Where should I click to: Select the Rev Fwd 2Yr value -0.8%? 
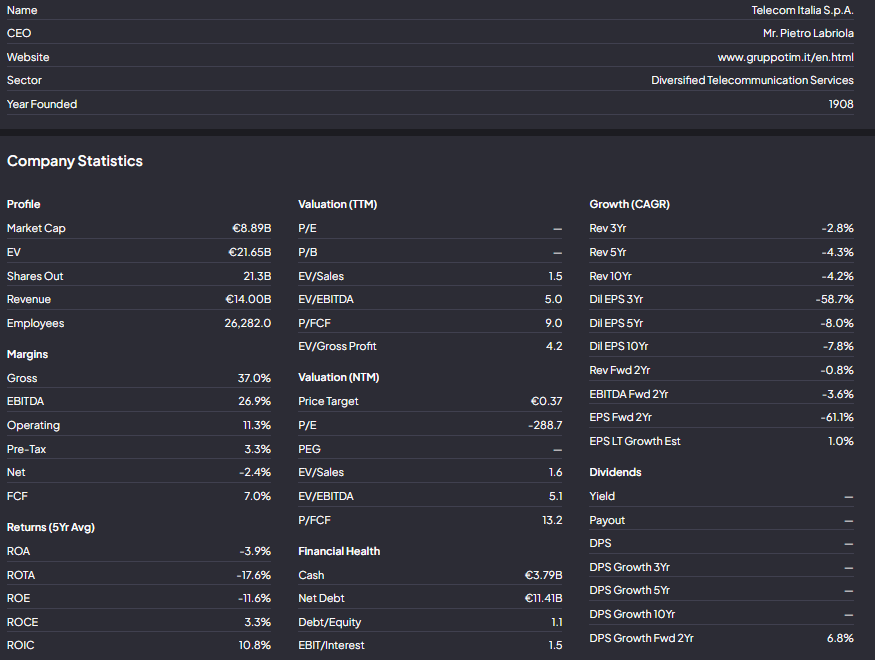(837, 370)
